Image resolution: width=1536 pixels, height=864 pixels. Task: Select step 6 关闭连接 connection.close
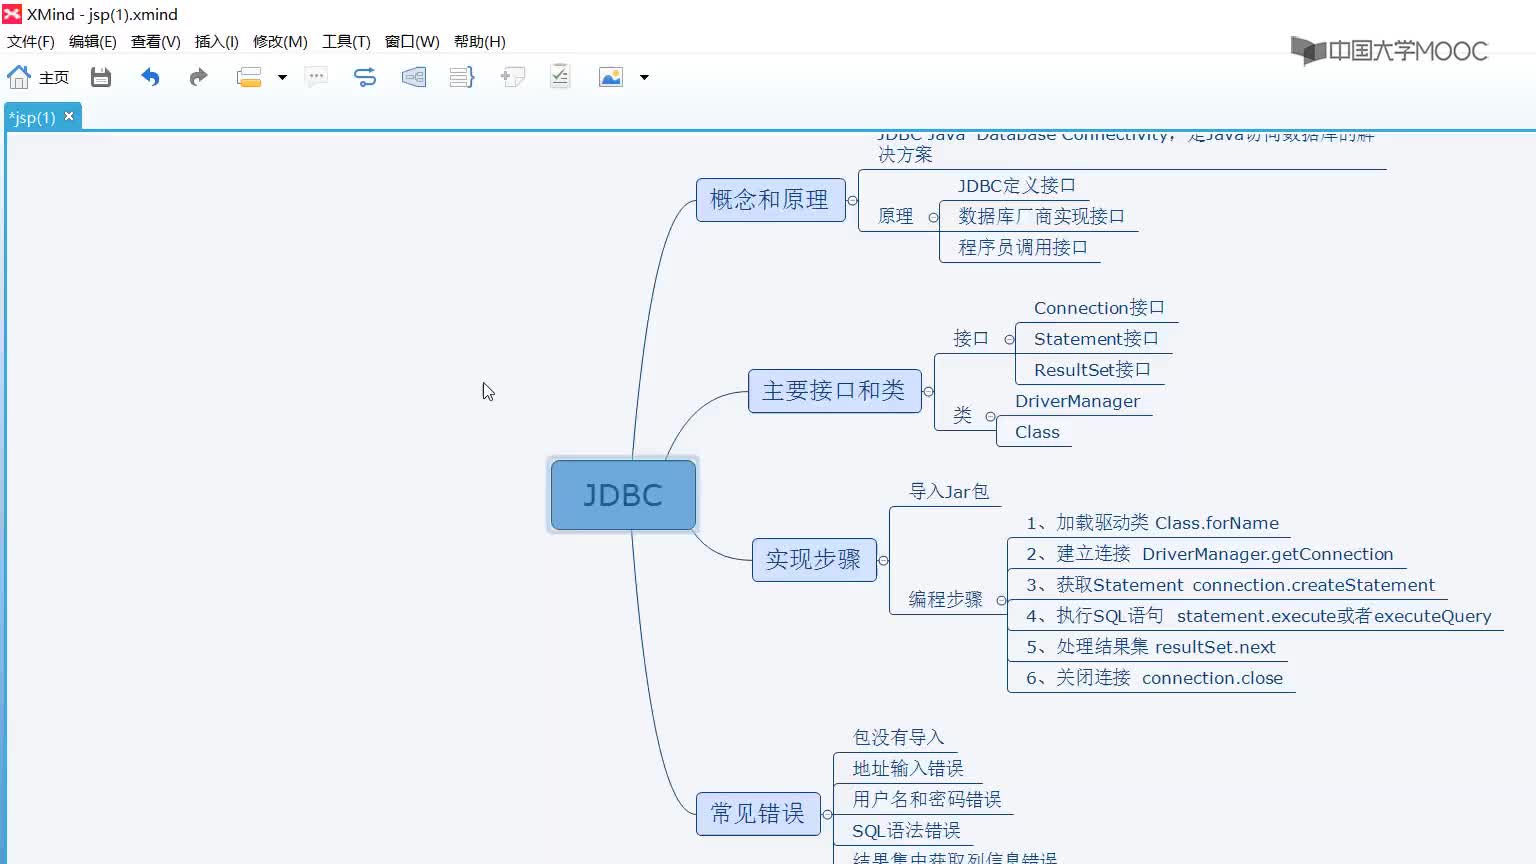pyautogui.click(x=1154, y=678)
